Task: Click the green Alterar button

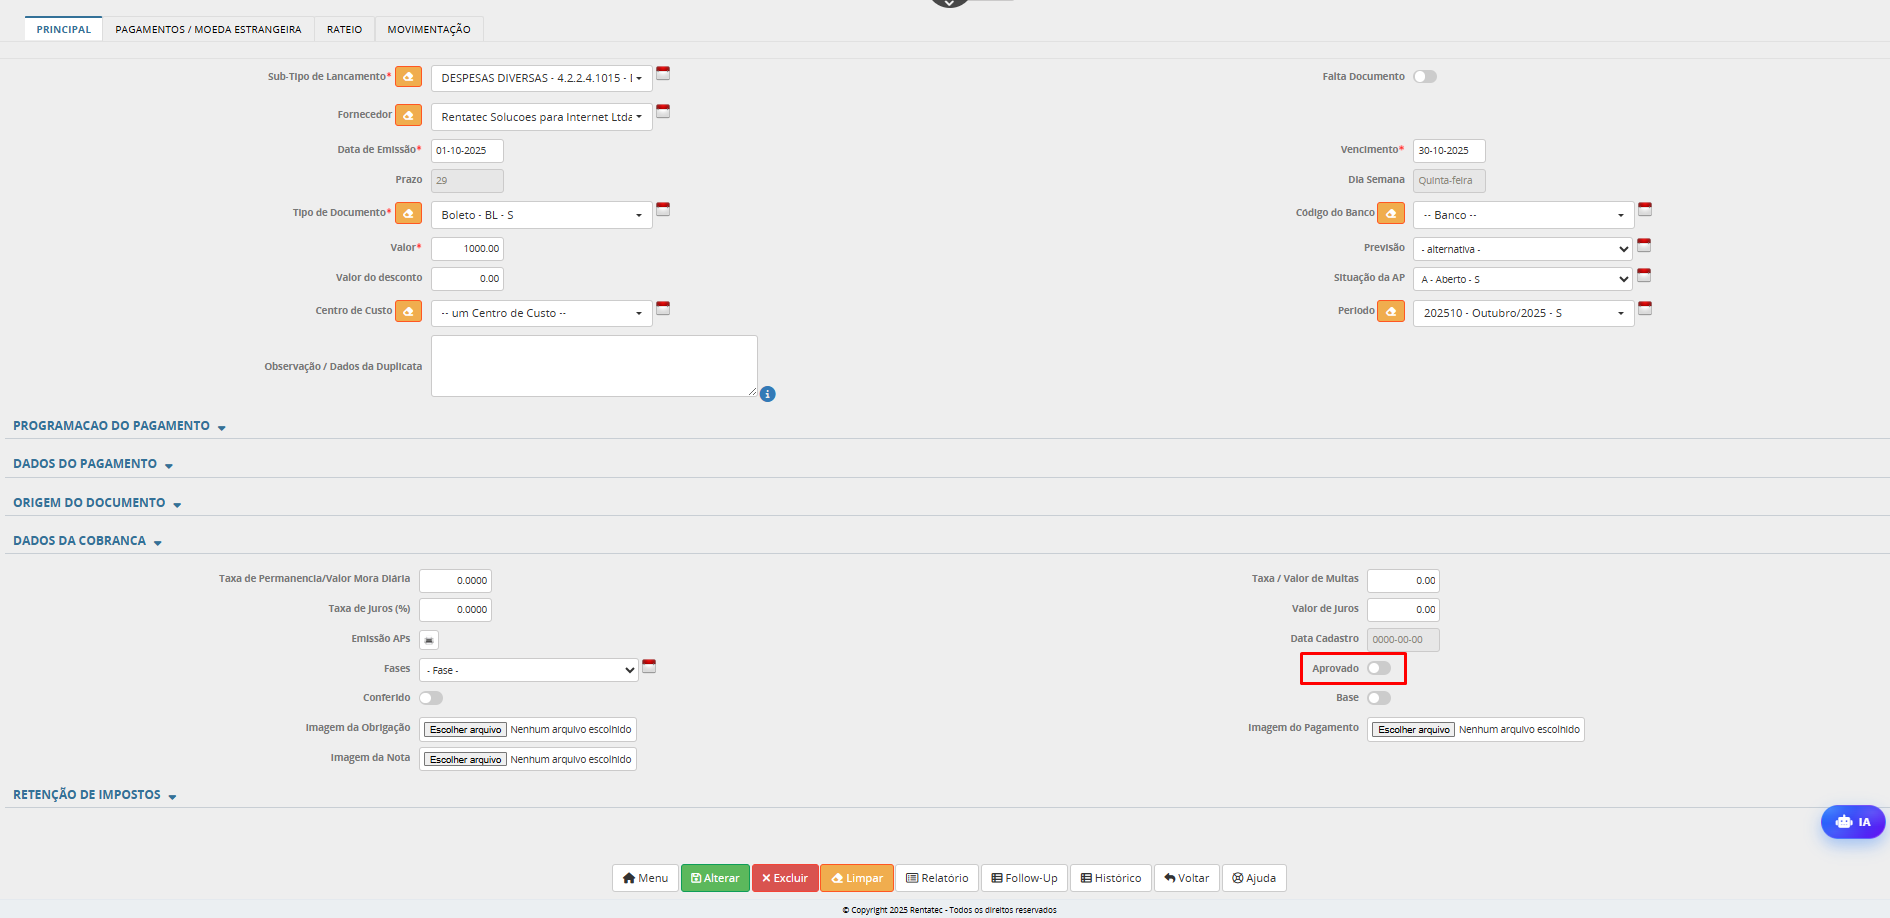Action: (x=715, y=878)
